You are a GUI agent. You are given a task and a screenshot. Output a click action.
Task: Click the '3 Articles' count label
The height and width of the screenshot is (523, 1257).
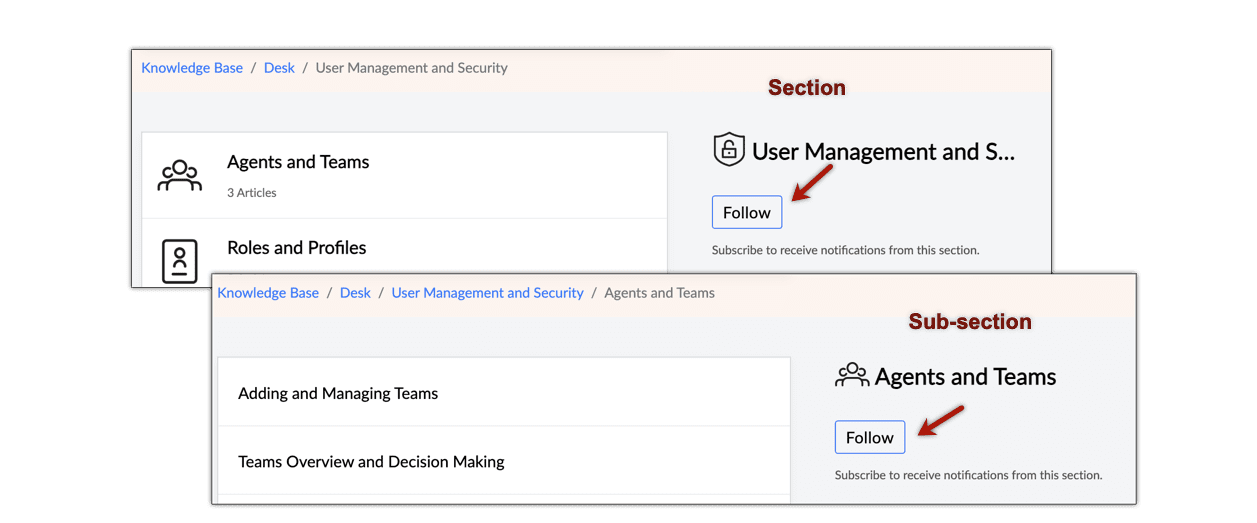(x=252, y=193)
